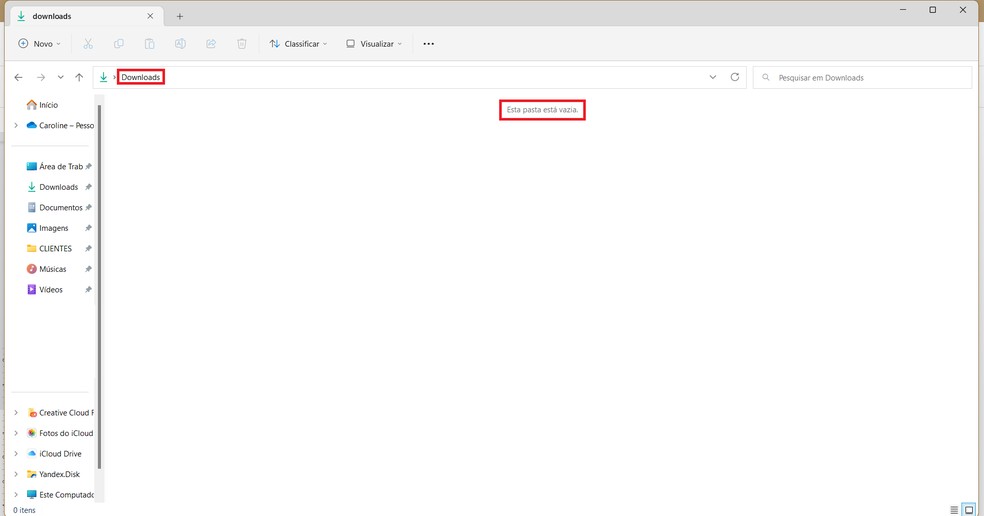Open Downloads in sidebar quick access
The image size is (984, 516).
pyautogui.click(x=53, y=187)
